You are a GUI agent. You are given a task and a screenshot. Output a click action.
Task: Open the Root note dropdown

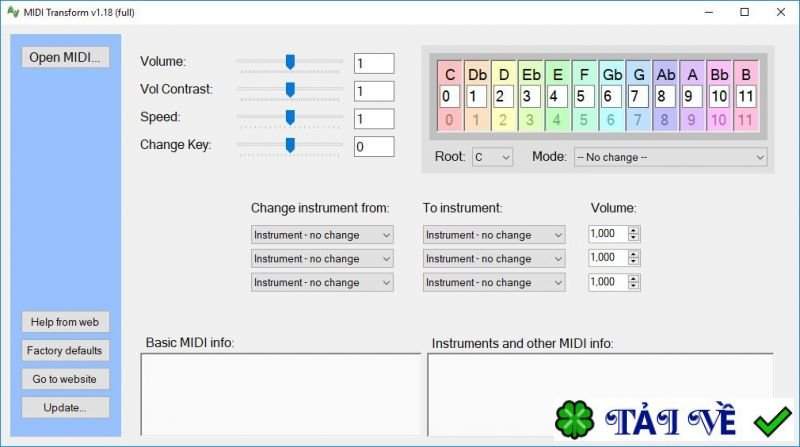coord(492,157)
